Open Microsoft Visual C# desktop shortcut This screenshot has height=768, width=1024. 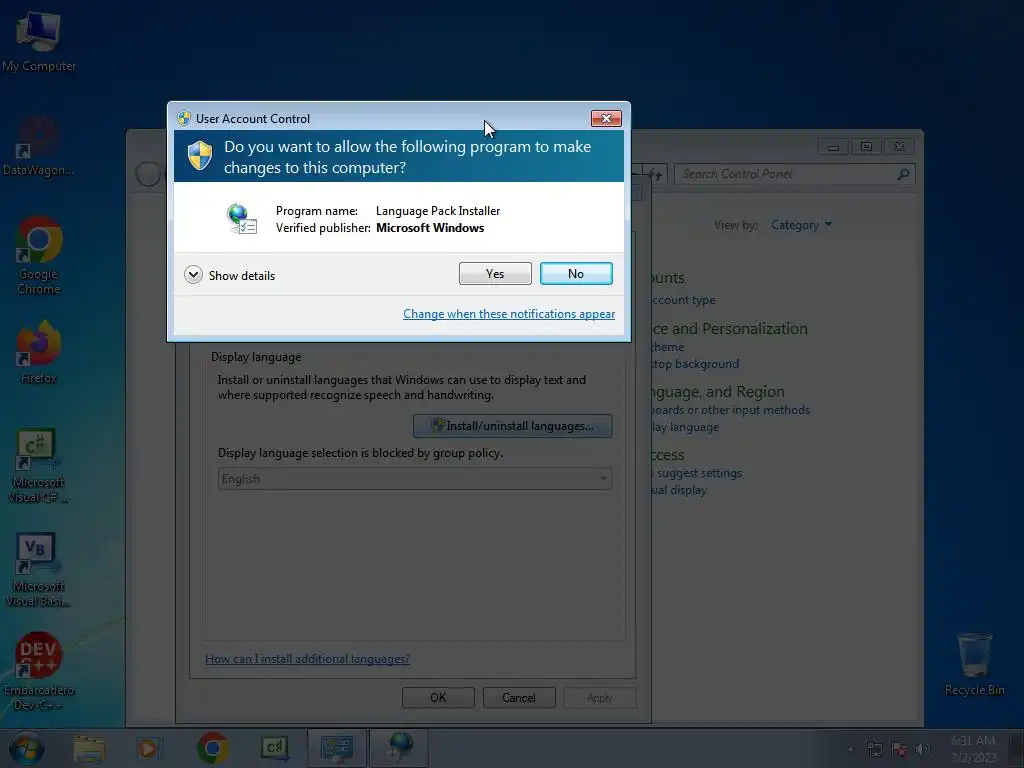click(38, 466)
